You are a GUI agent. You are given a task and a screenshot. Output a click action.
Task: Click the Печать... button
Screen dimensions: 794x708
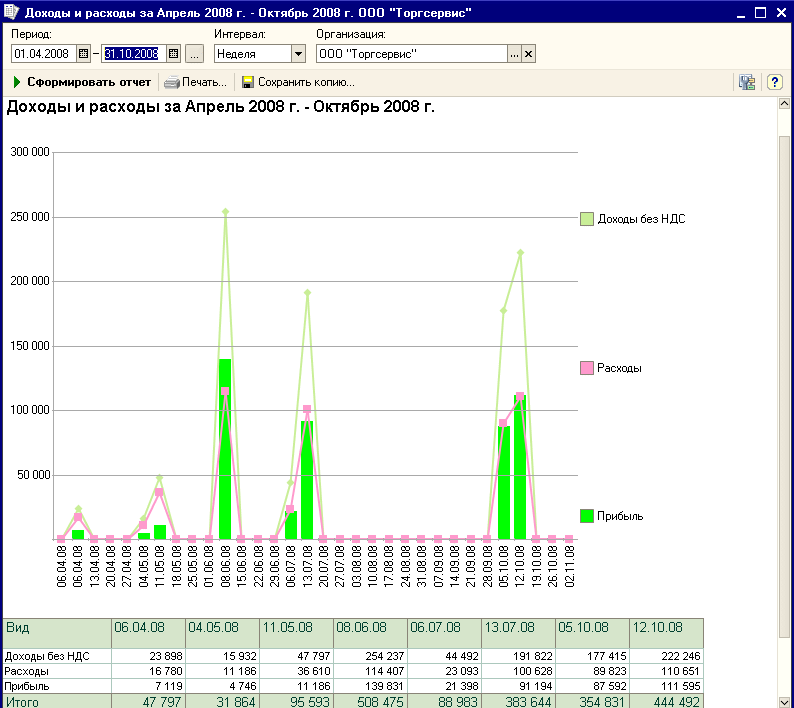[196, 82]
